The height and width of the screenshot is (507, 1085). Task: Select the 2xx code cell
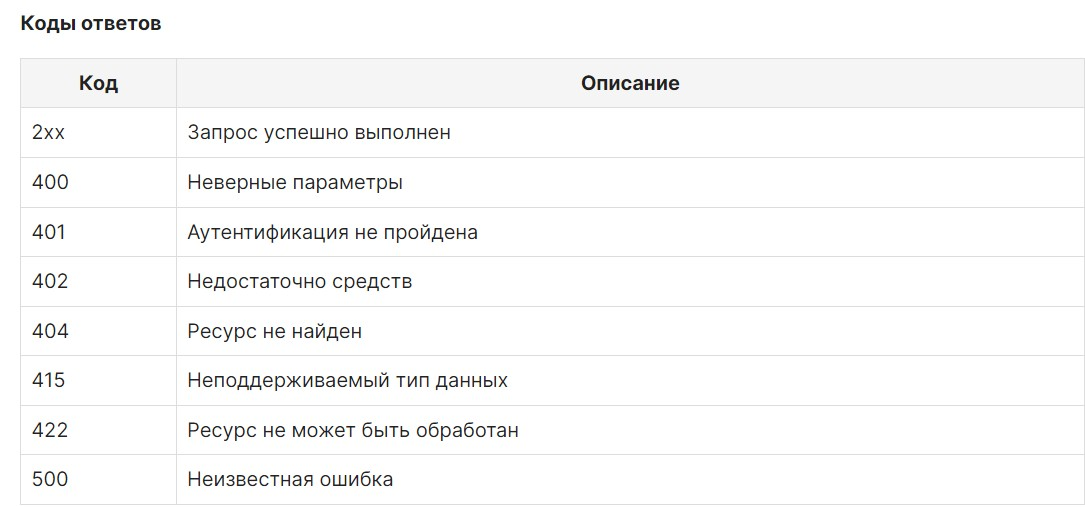pos(98,133)
